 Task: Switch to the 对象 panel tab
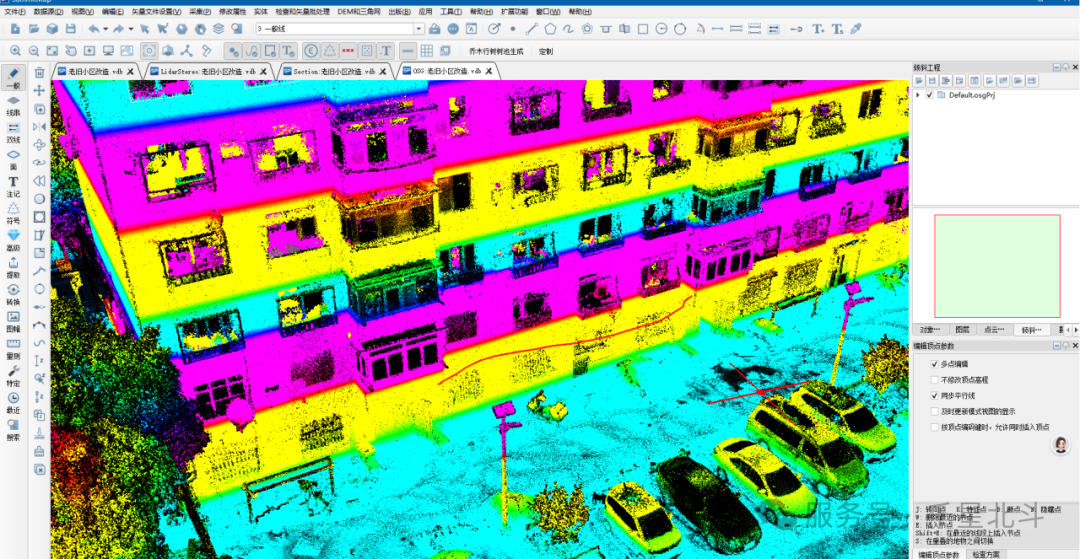click(x=929, y=330)
